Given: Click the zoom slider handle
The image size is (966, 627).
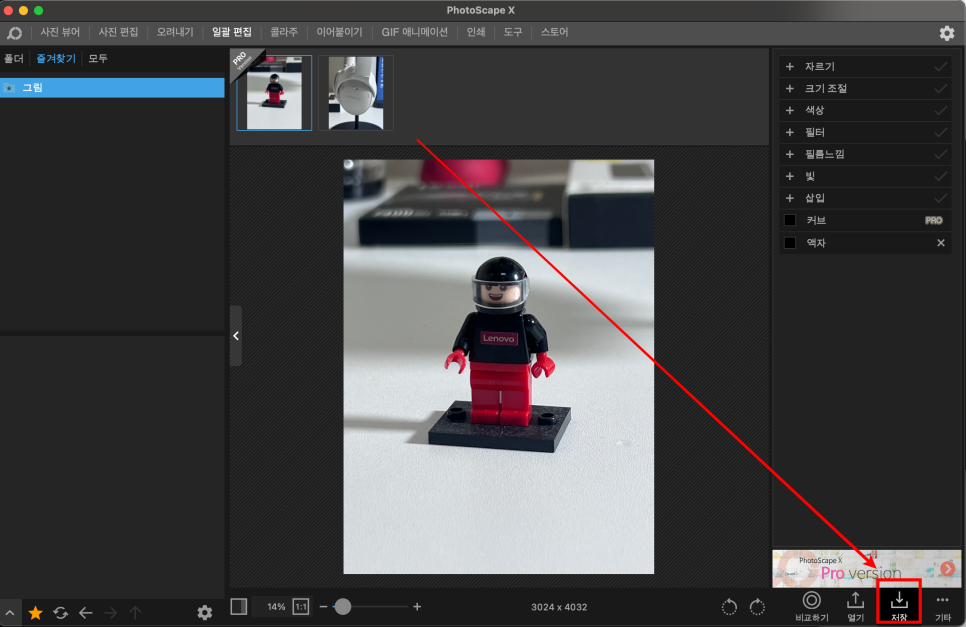Looking at the screenshot, I should (343, 607).
